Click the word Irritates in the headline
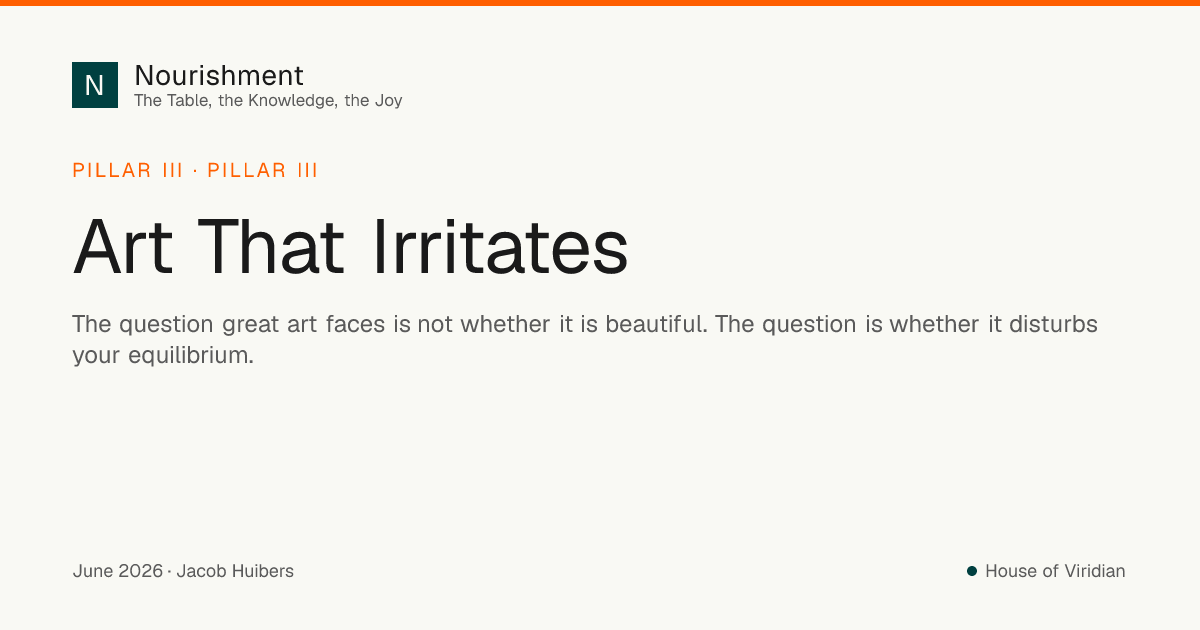 (500, 247)
